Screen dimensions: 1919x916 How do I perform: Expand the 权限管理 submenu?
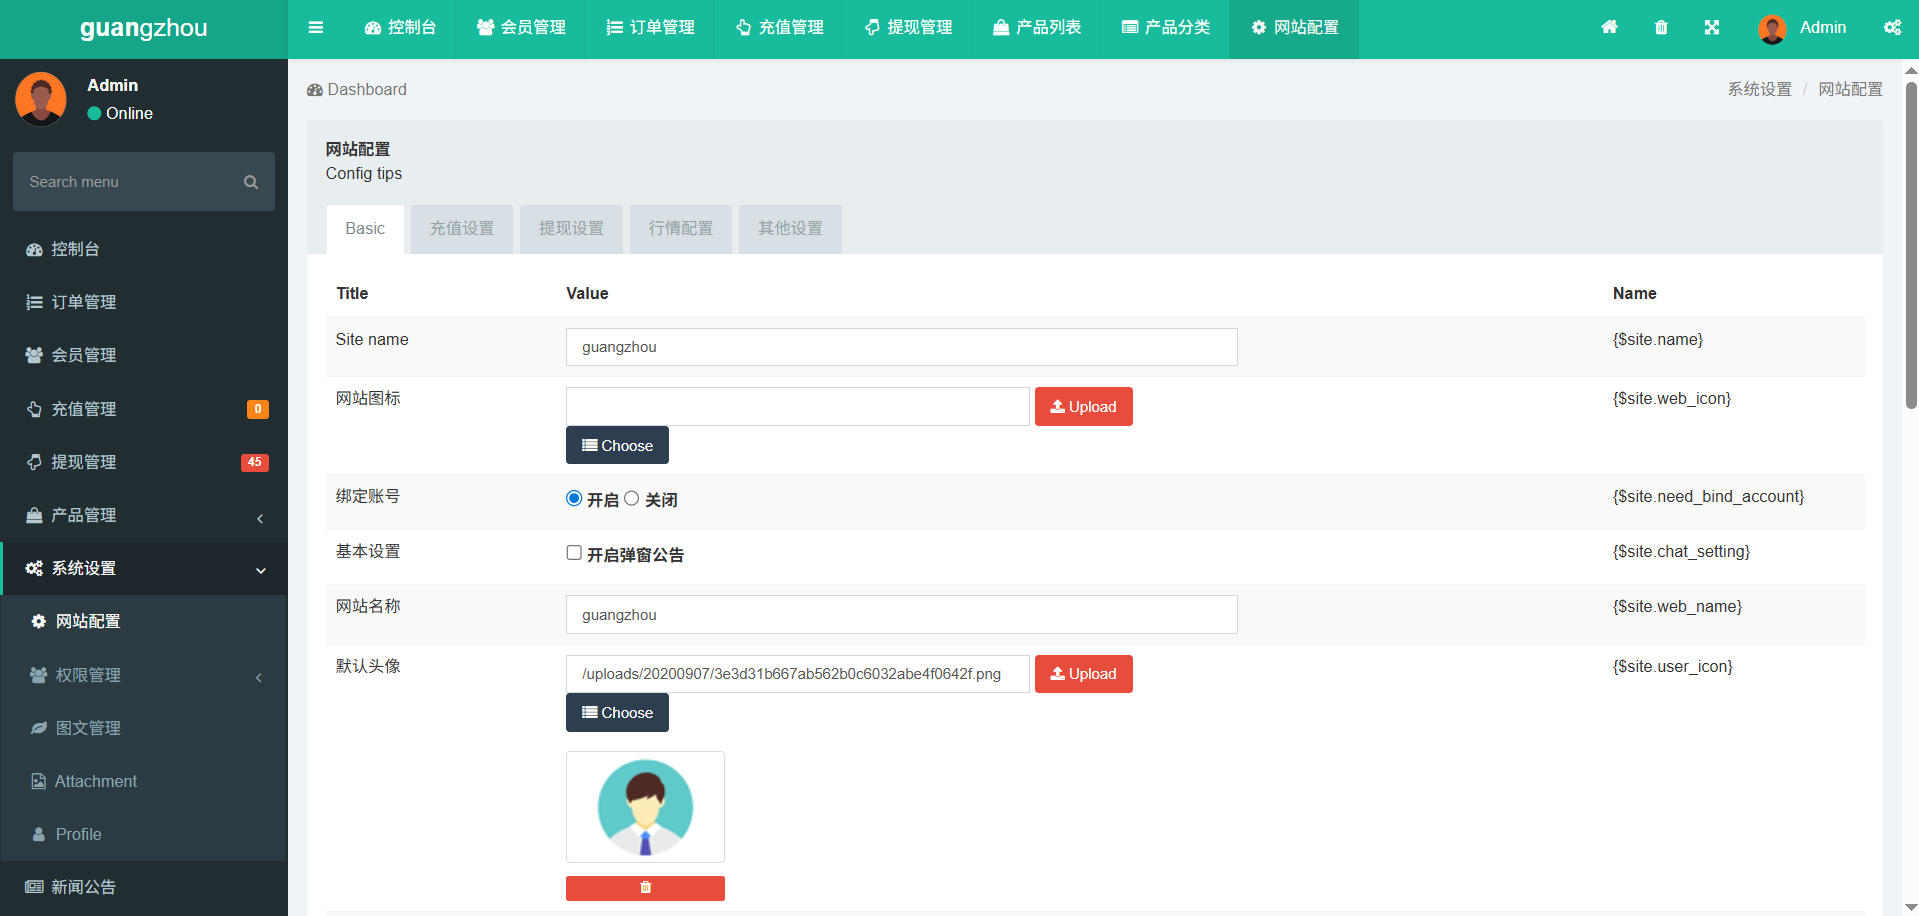pos(144,675)
